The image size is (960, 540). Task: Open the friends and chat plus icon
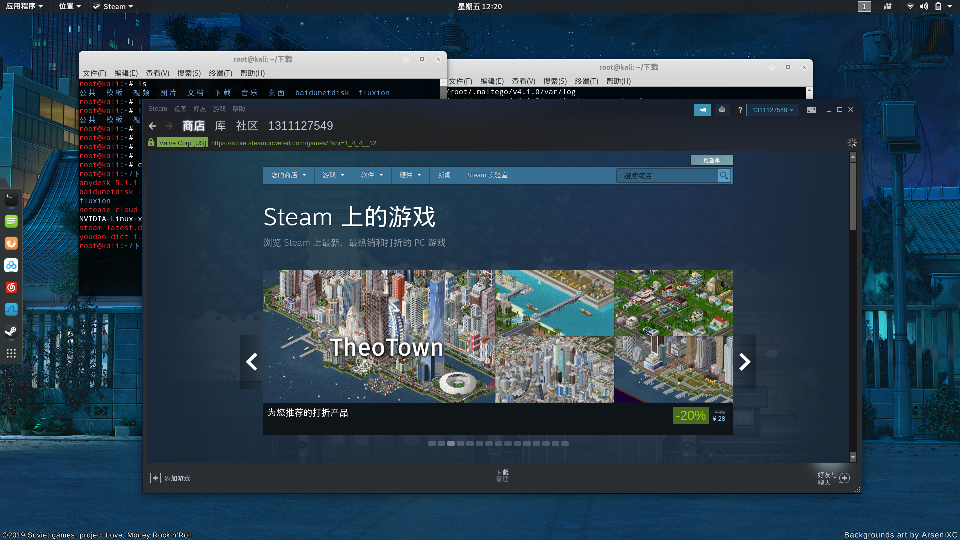845,478
